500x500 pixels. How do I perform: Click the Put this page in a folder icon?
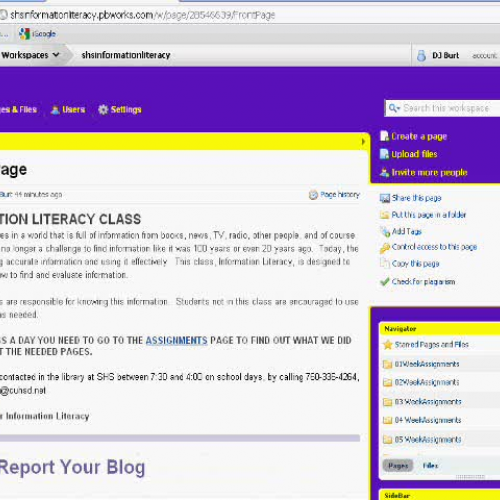(385, 215)
